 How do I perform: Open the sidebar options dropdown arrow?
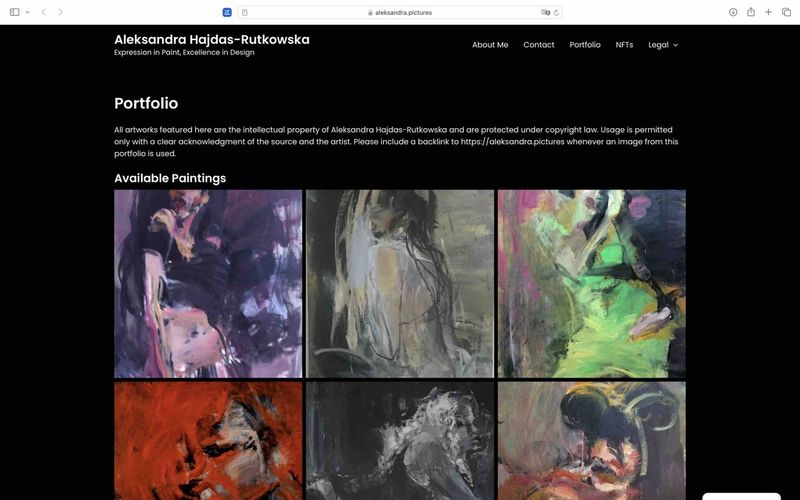coord(28,12)
